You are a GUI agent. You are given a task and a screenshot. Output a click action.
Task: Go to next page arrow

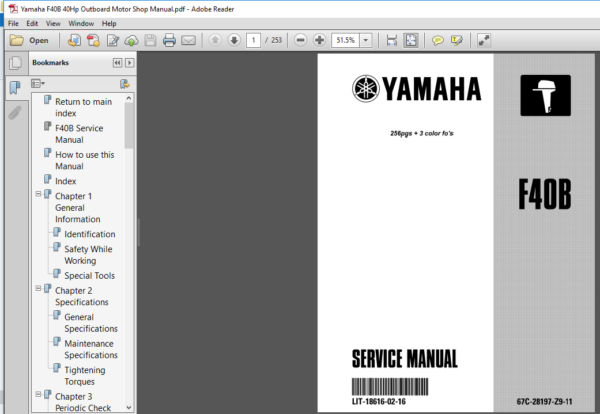234,40
